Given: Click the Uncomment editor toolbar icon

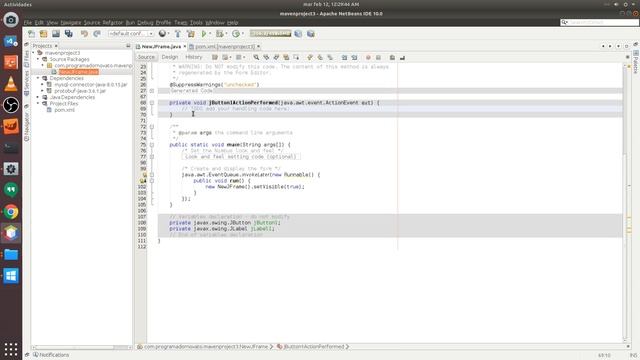Looking at the screenshot, I should pos(402,58).
